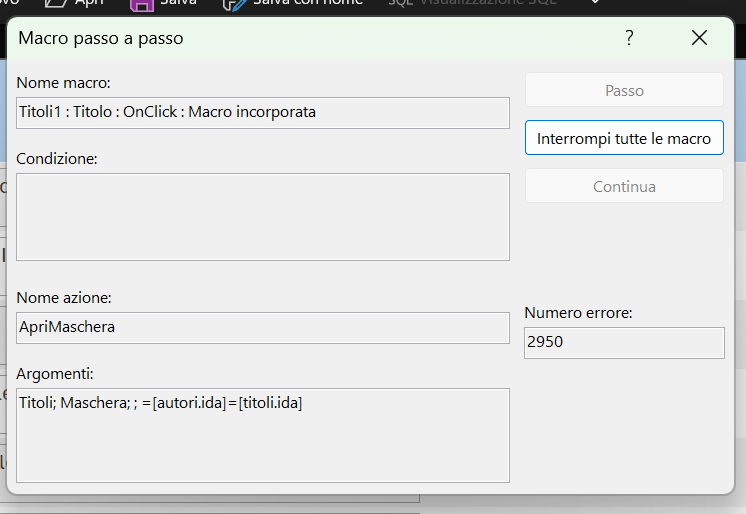
Task: Click the SQL icon in toolbar
Action: pyautogui.click(x=400, y=2)
